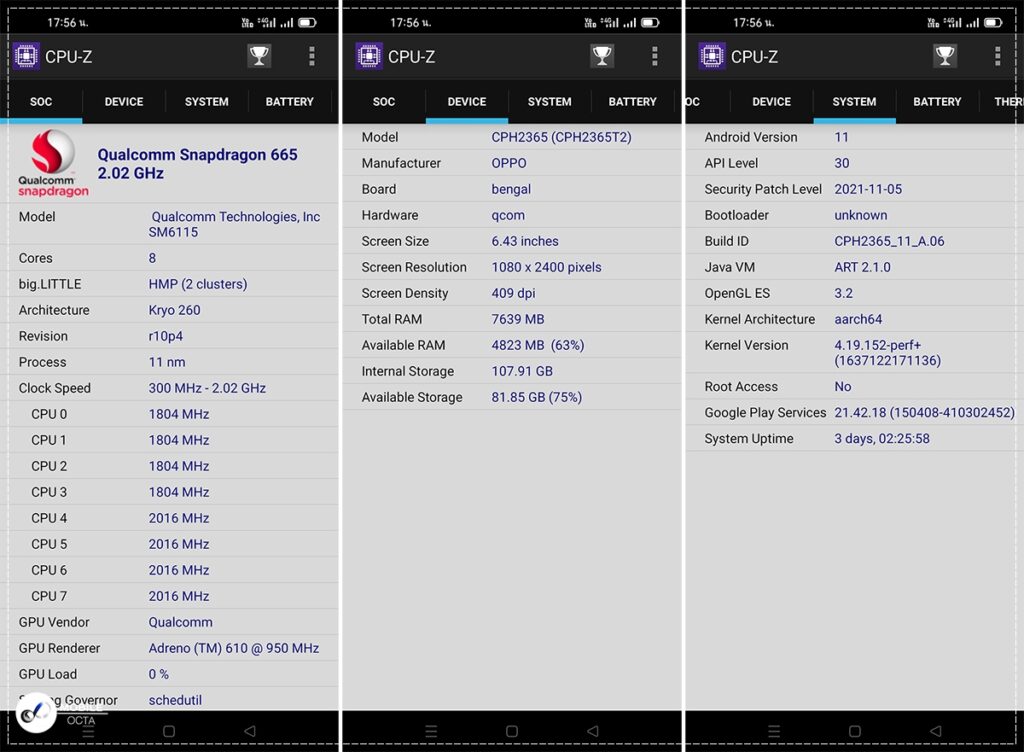Tap the Android home button in right screen

pos(855,731)
